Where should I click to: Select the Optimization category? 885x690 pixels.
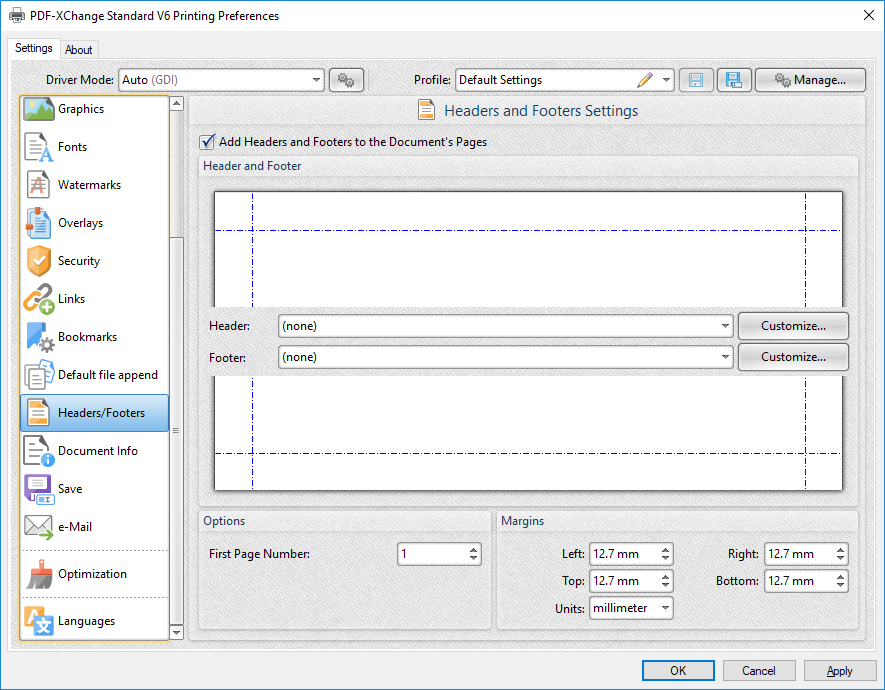point(94,574)
